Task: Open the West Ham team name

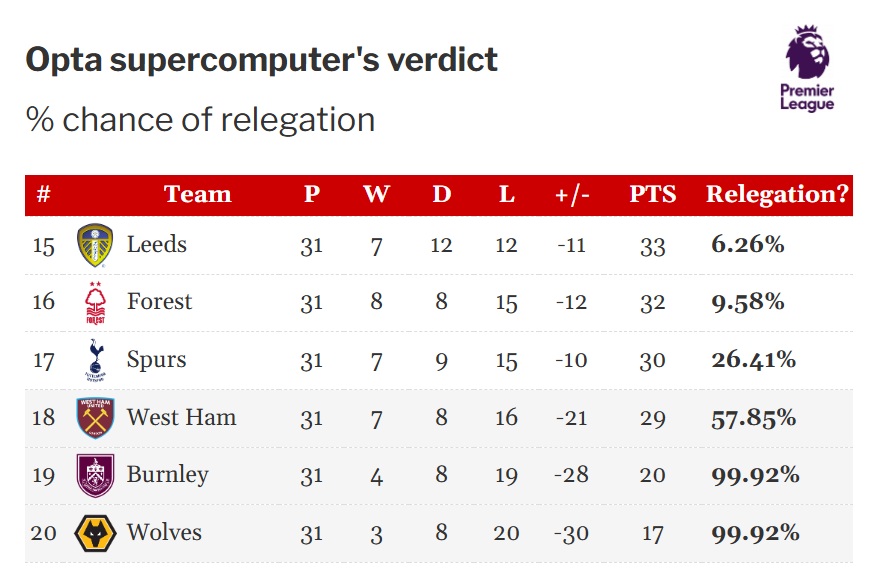Action: click(x=181, y=417)
